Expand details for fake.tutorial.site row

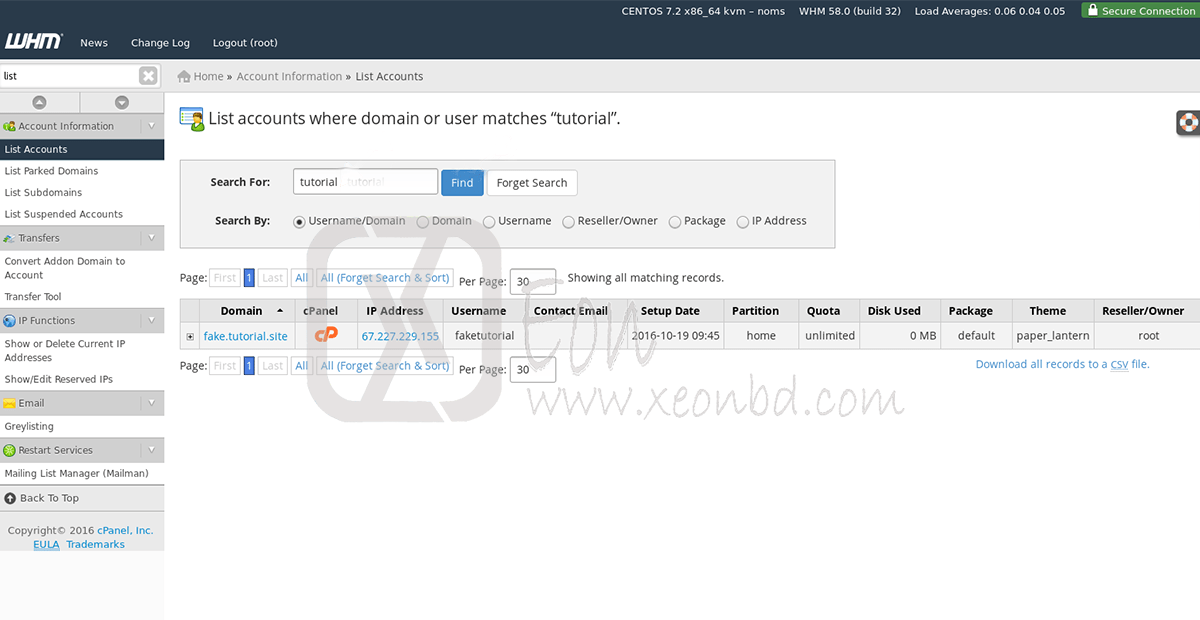click(x=190, y=335)
